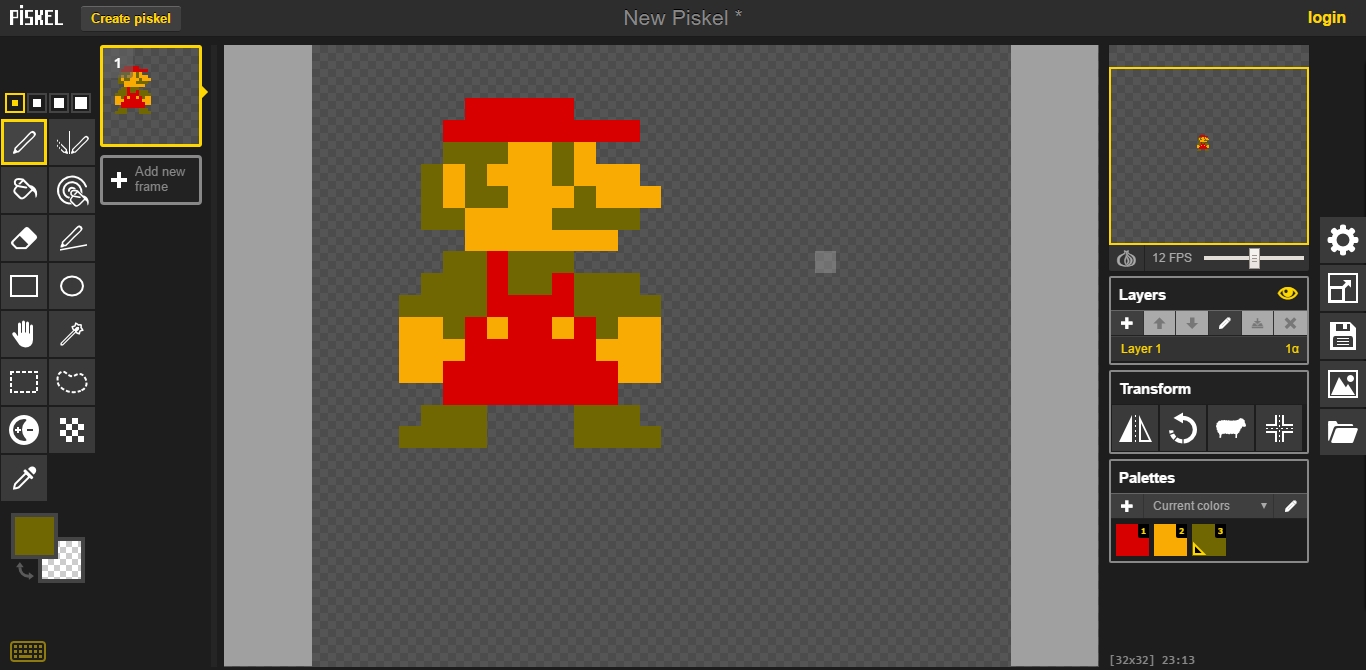Create a new layer plus button
Viewport: 1366px width, 670px height.
pyautogui.click(x=1126, y=323)
